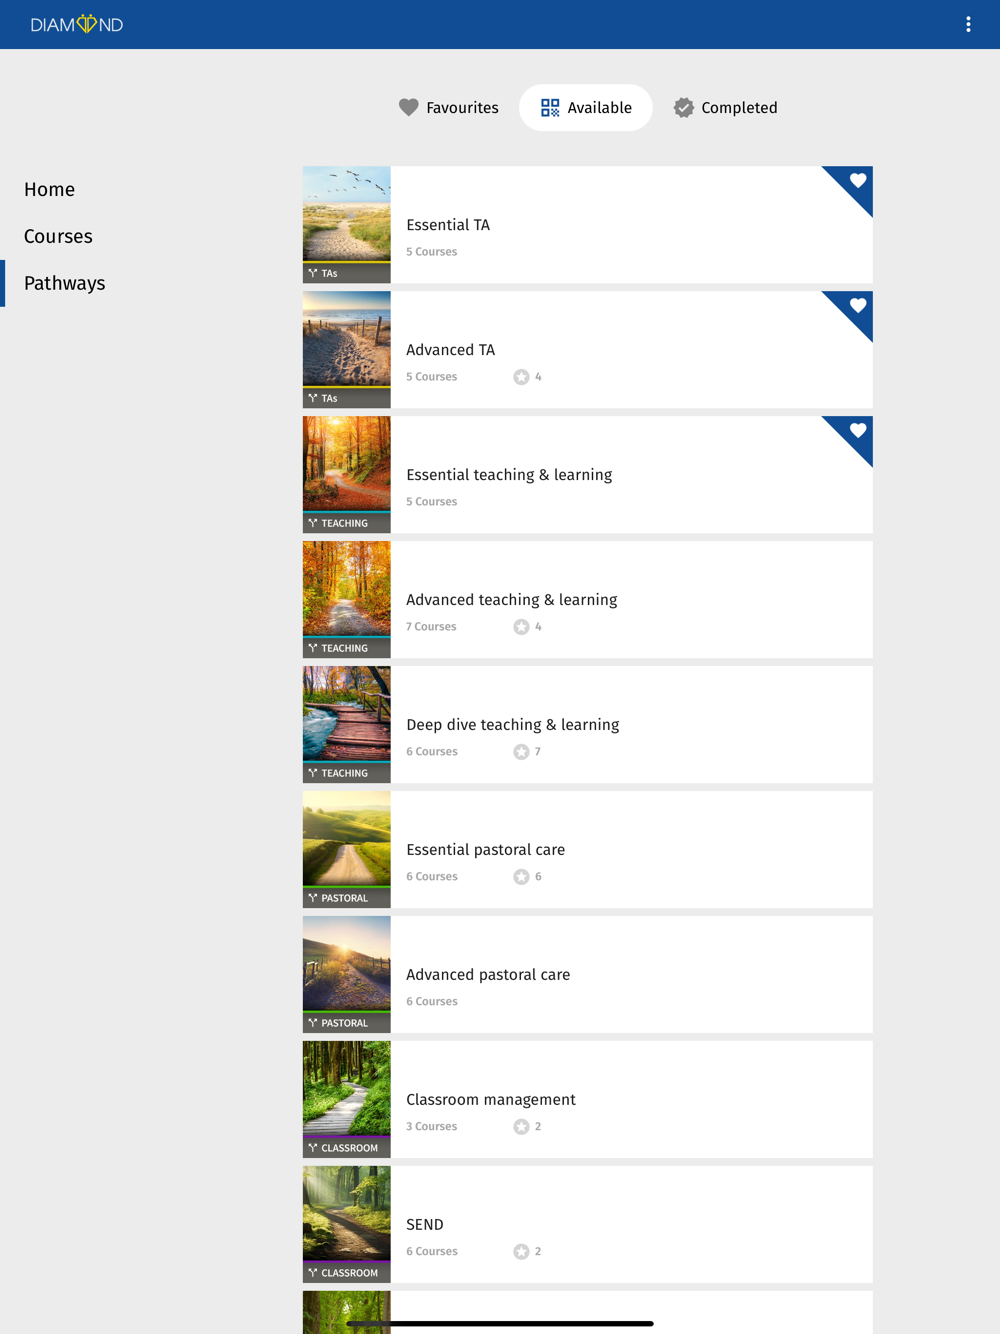Click the heart icon in Favourites tab
The image size is (1000, 1334).
point(408,107)
